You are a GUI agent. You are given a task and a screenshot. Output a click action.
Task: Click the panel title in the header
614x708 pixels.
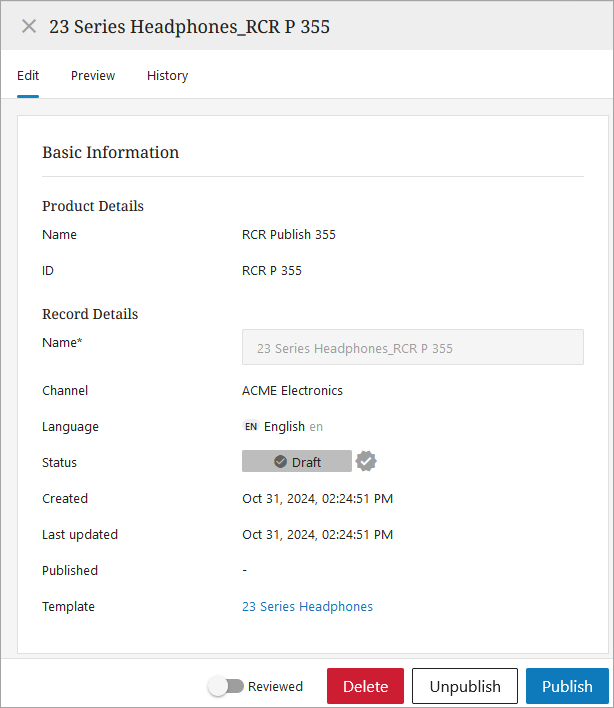(189, 27)
